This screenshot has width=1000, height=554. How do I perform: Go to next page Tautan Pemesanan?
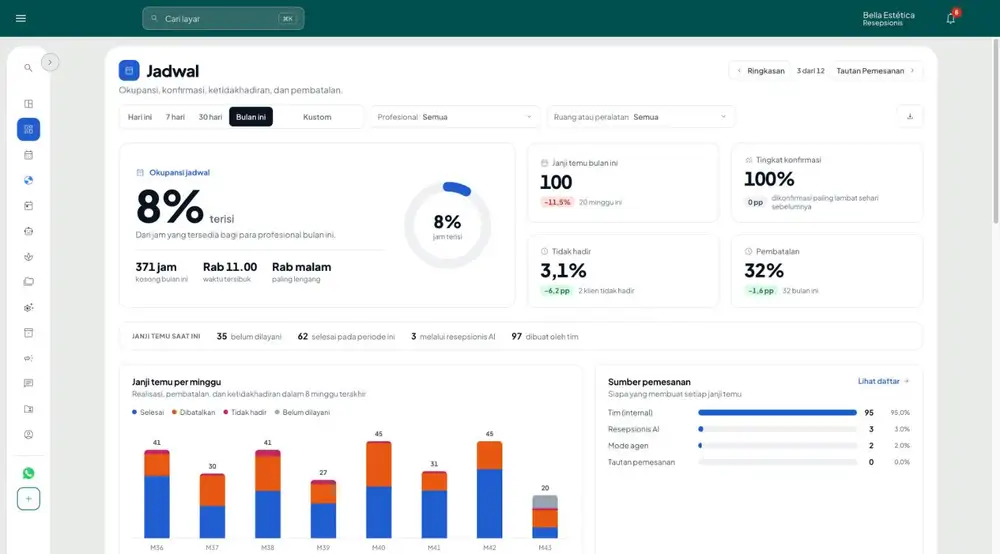(876, 71)
